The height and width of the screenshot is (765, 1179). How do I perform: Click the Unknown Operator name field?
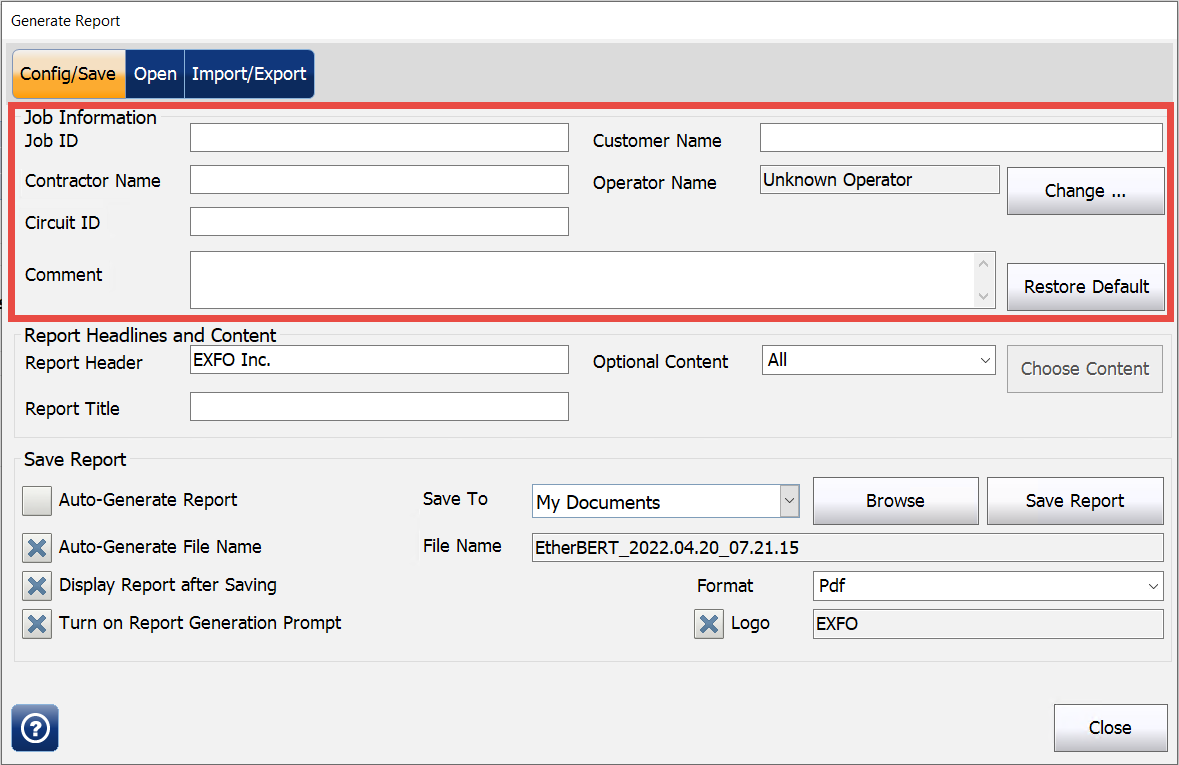879,180
